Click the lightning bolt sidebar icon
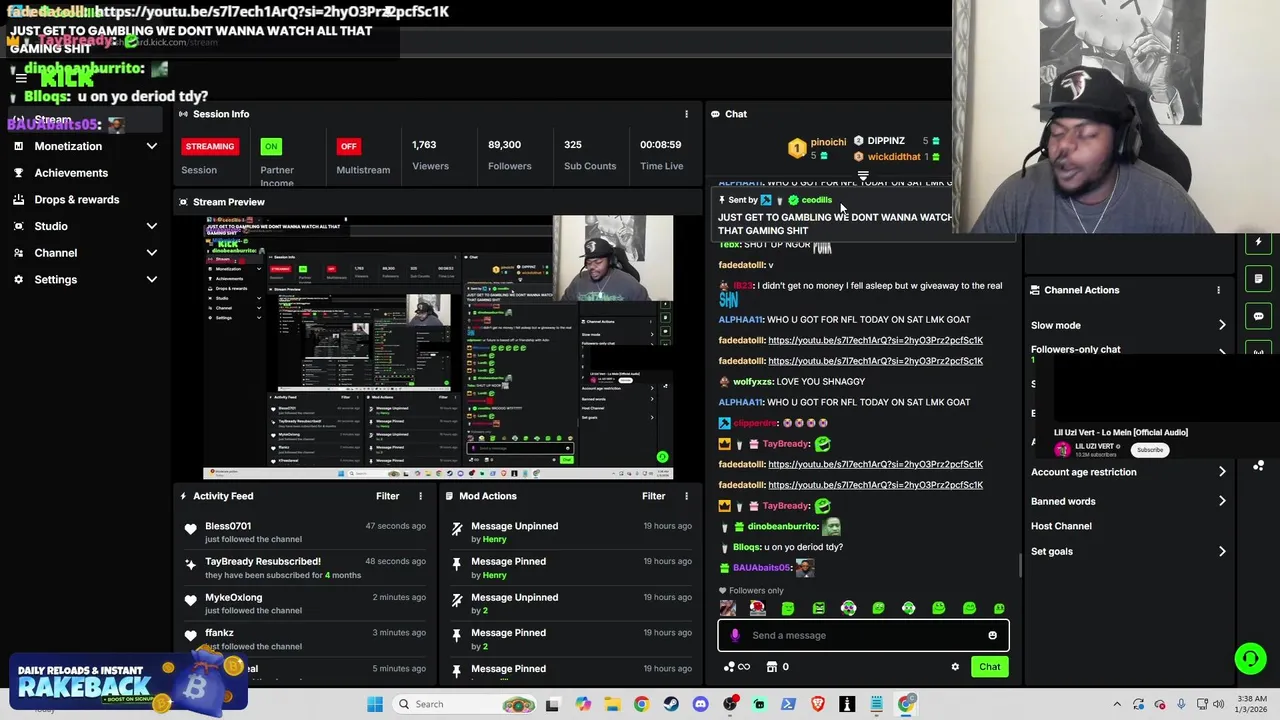1280x720 pixels. [x=1259, y=242]
